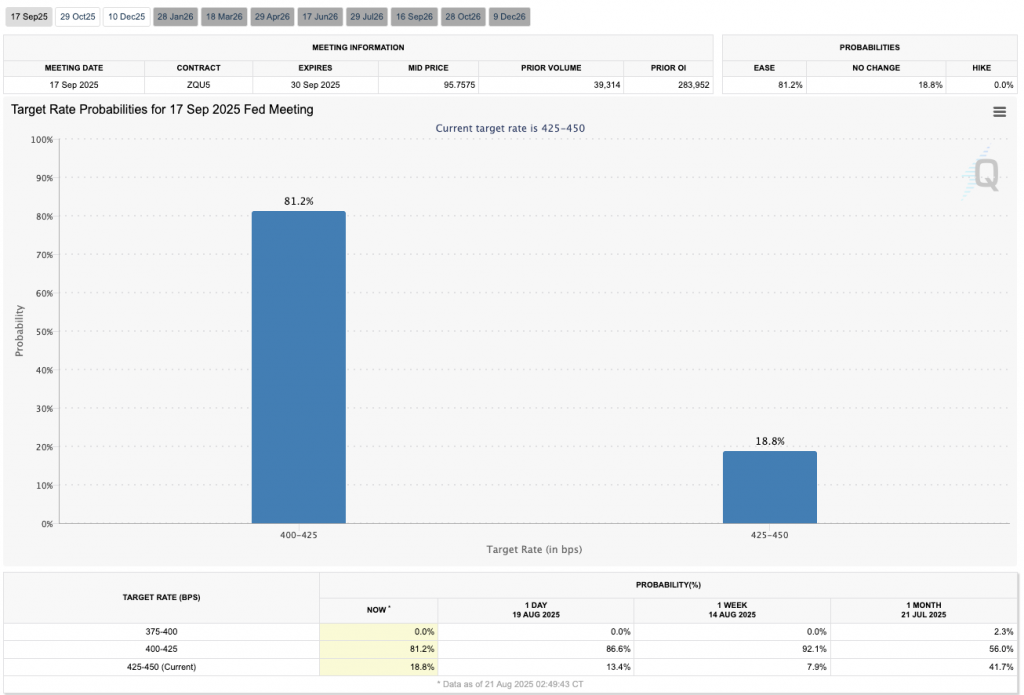Switch to the 29 Apr26 tab

[271, 16]
